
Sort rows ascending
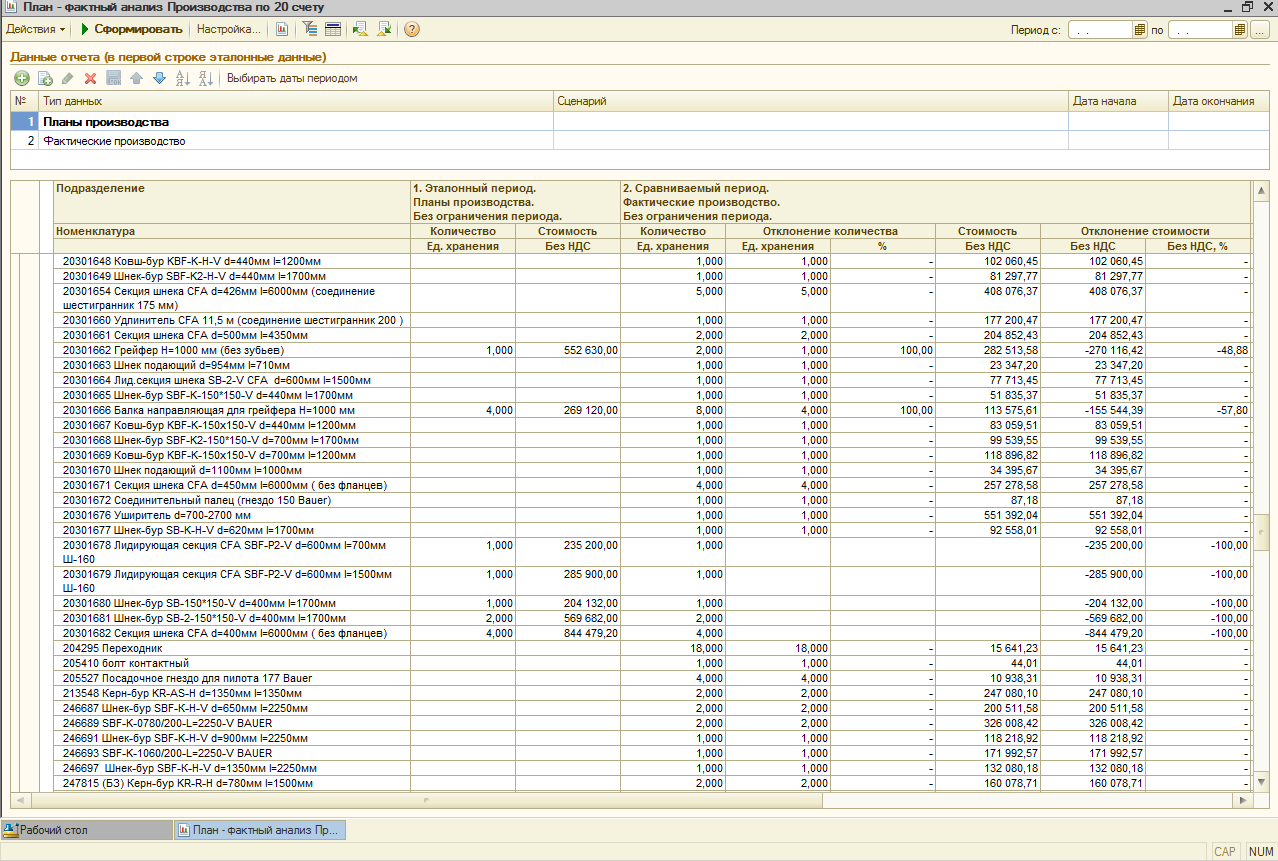182,78
